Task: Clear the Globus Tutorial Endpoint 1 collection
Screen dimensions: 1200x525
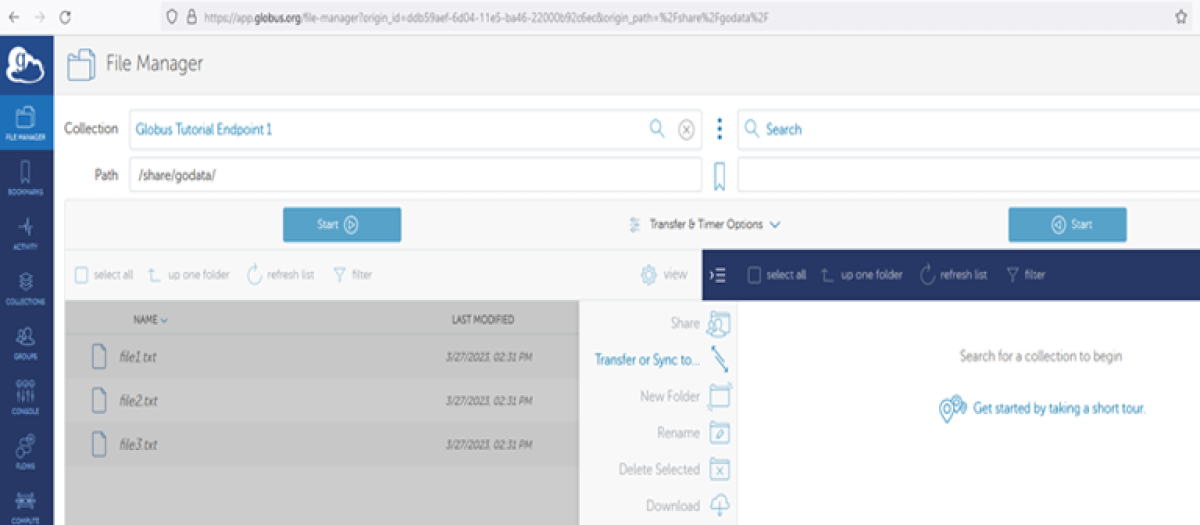Action: [x=686, y=129]
